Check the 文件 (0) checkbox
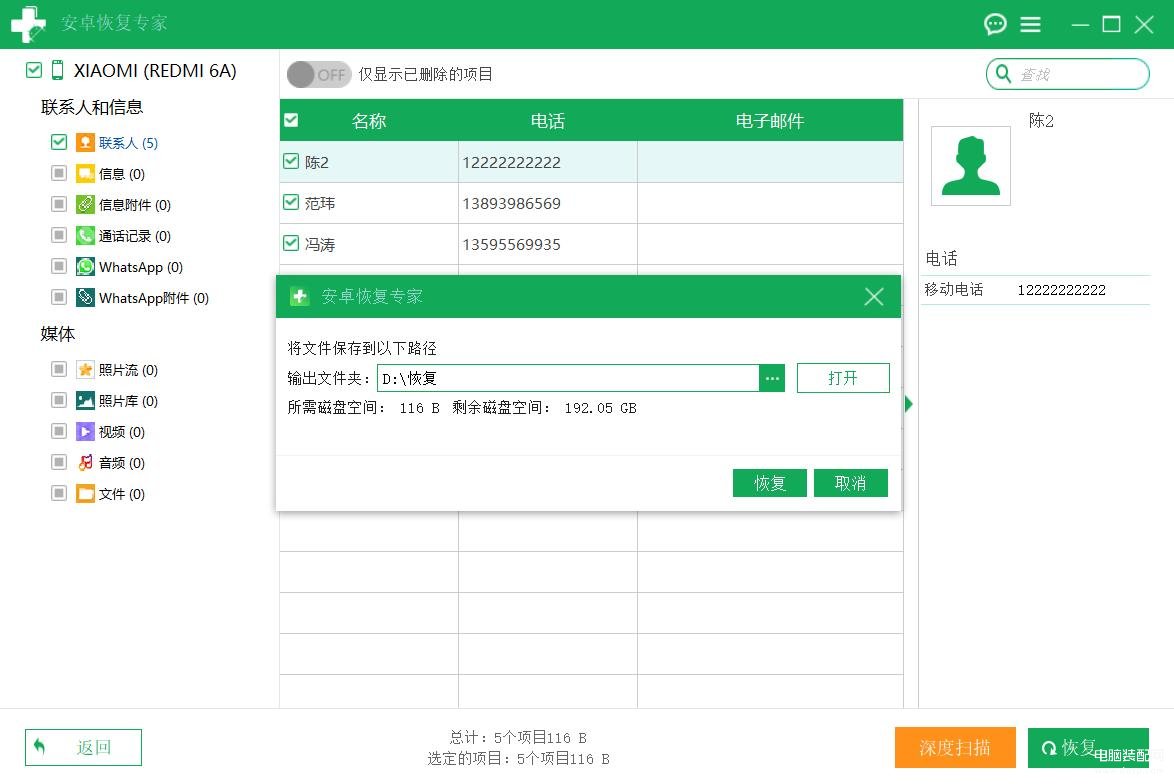This screenshot has width=1174, height=784. click(x=59, y=493)
